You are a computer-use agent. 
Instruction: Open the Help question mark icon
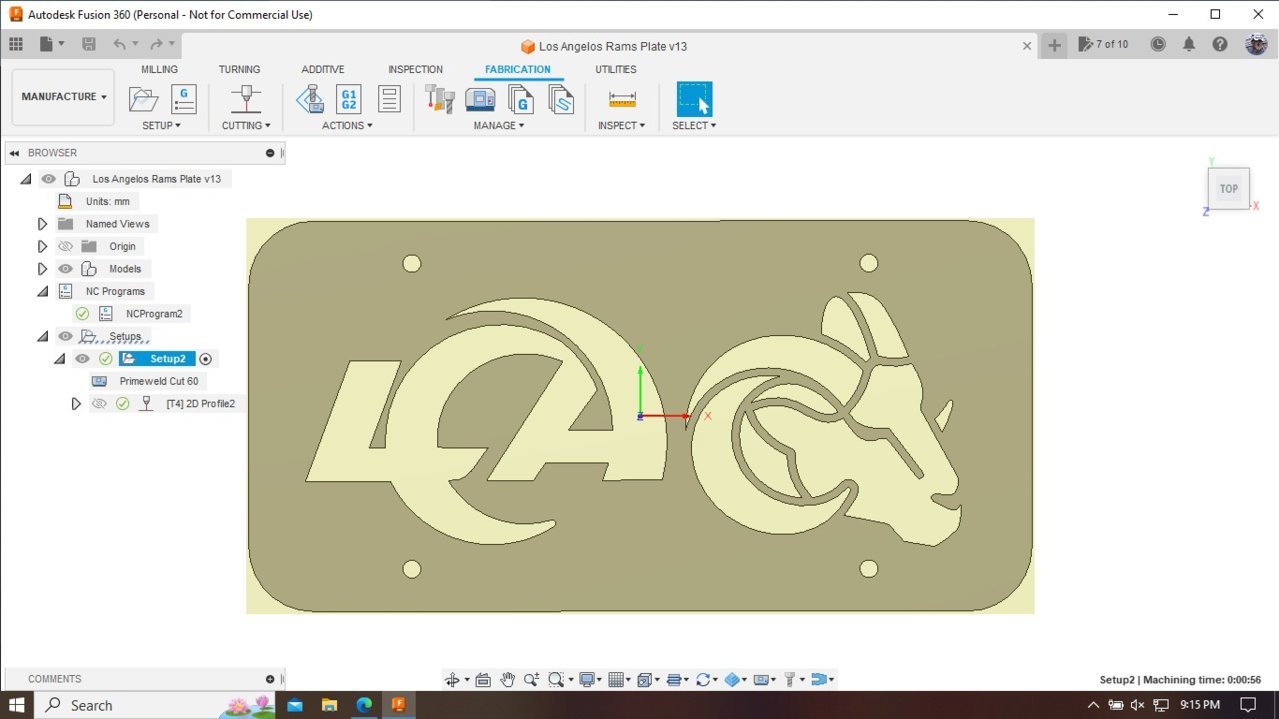point(1220,44)
